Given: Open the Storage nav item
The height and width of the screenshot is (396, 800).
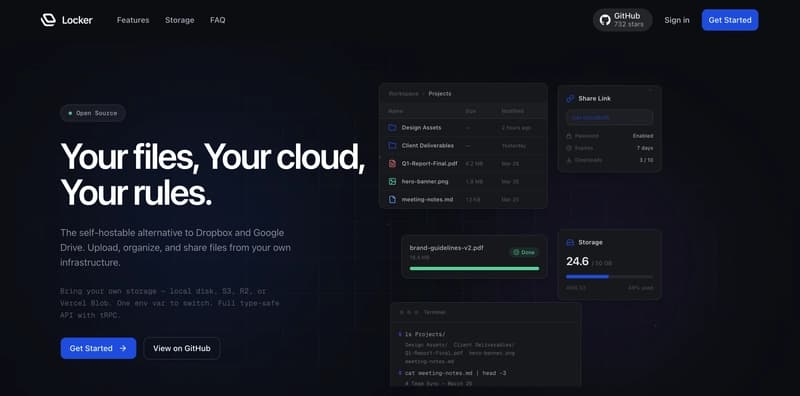Looking at the screenshot, I should click(180, 20).
